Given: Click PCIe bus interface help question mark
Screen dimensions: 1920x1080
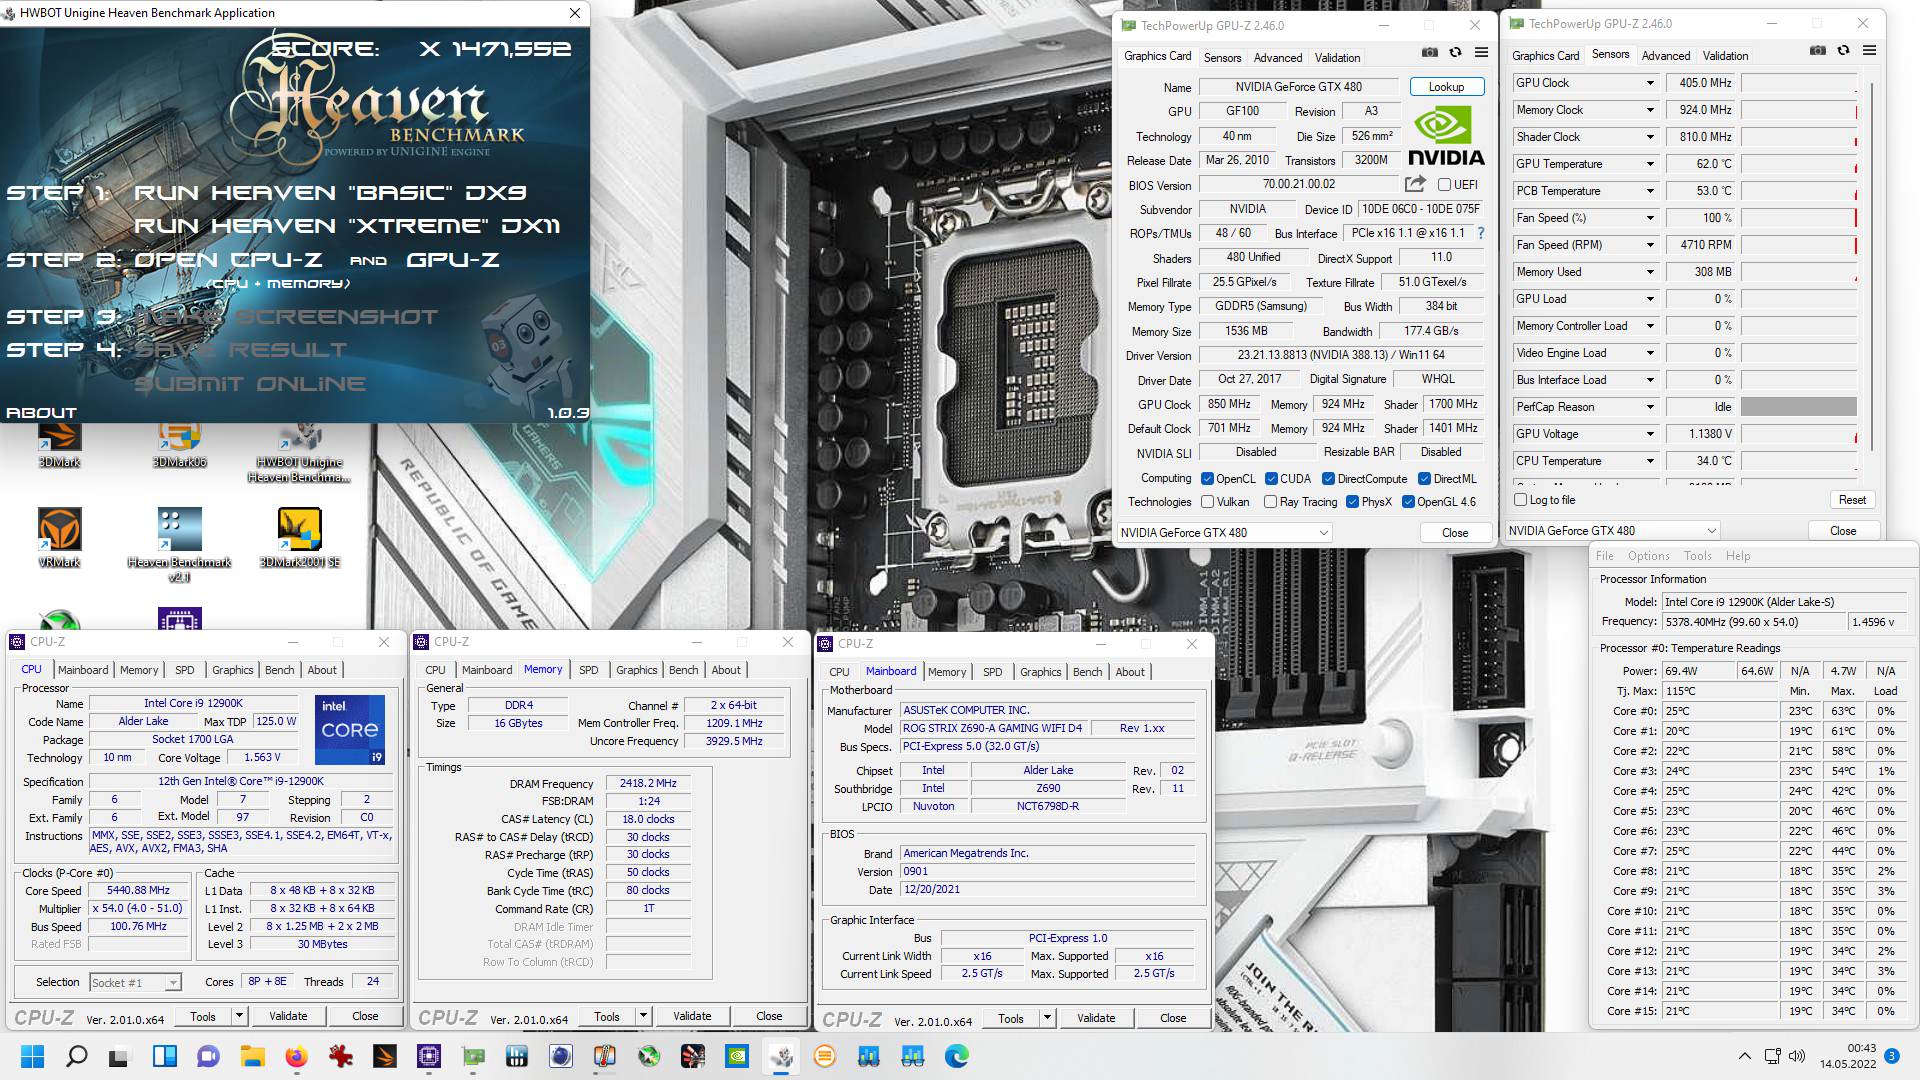Looking at the screenshot, I should [1481, 233].
